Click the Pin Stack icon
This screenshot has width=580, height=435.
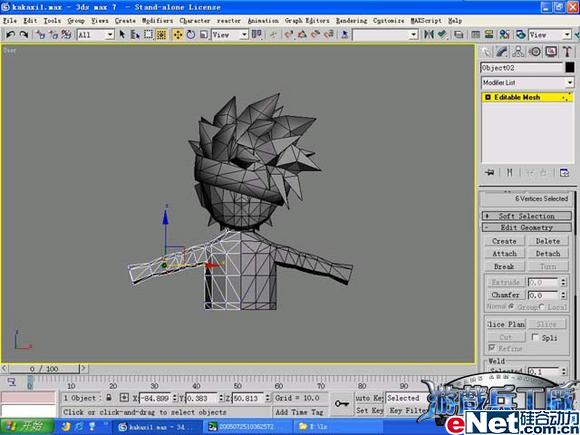click(x=489, y=173)
